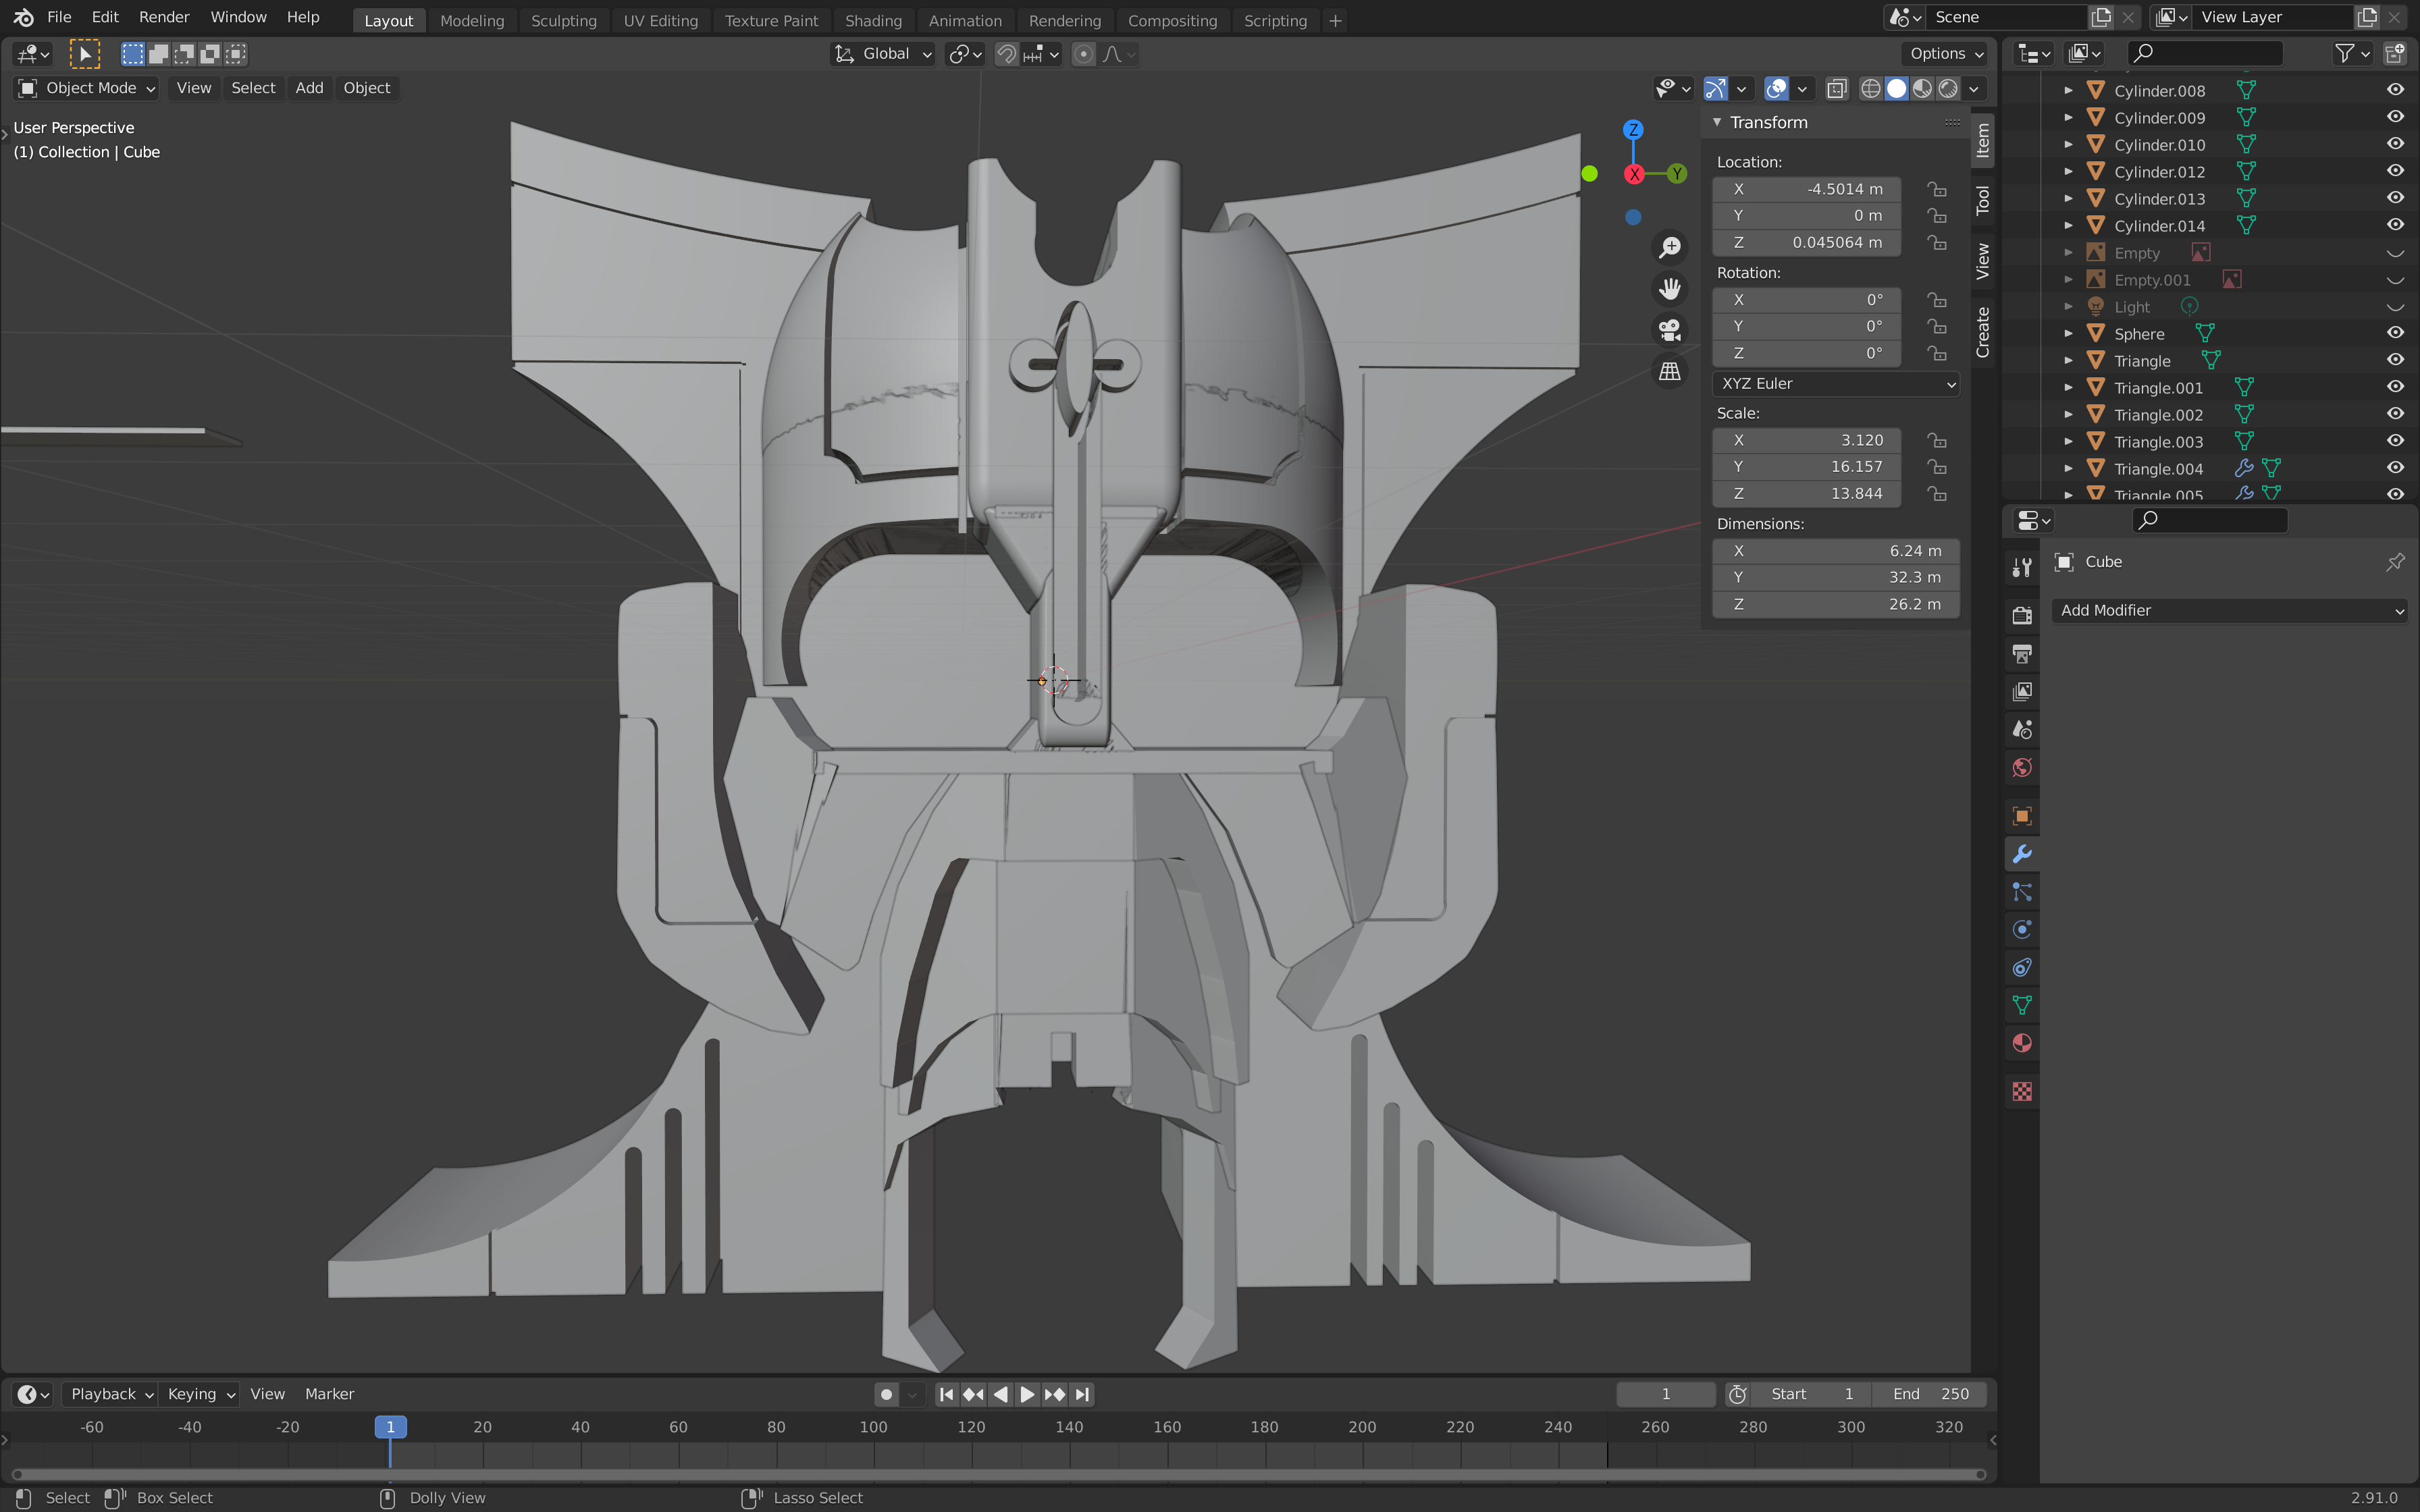
Task: Switch to the Sculpting workspace tab
Action: tap(563, 20)
